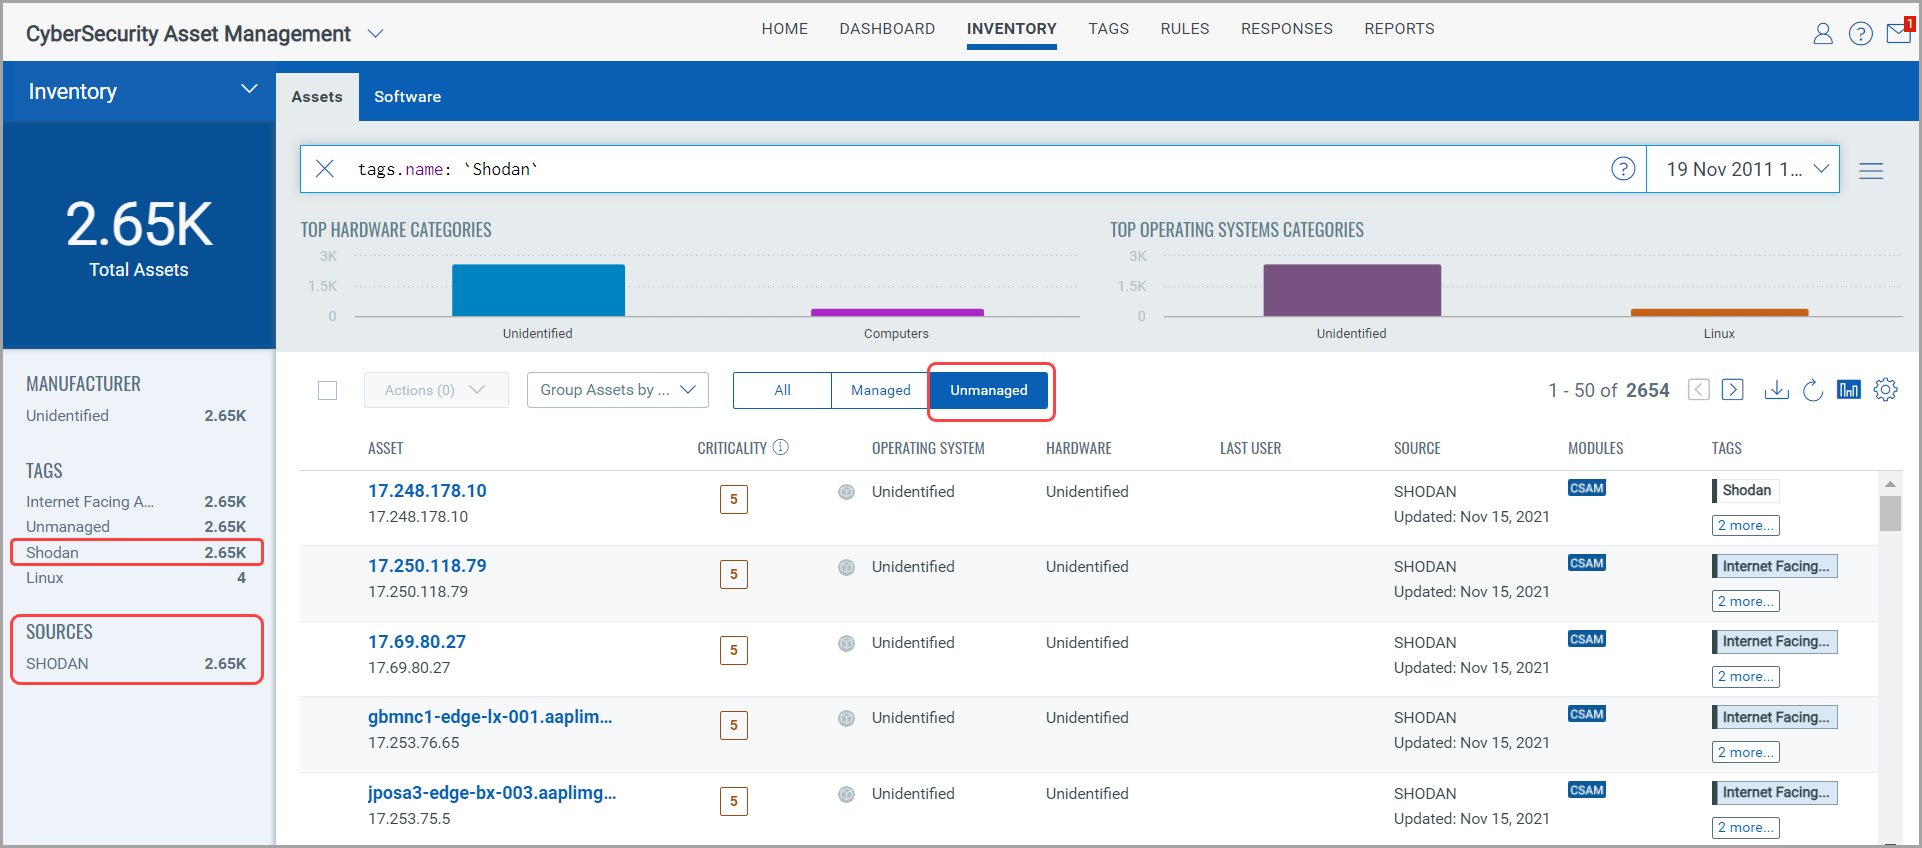
Task: Filter by Shodan tag in sidebar
Action: pyautogui.click(x=136, y=552)
